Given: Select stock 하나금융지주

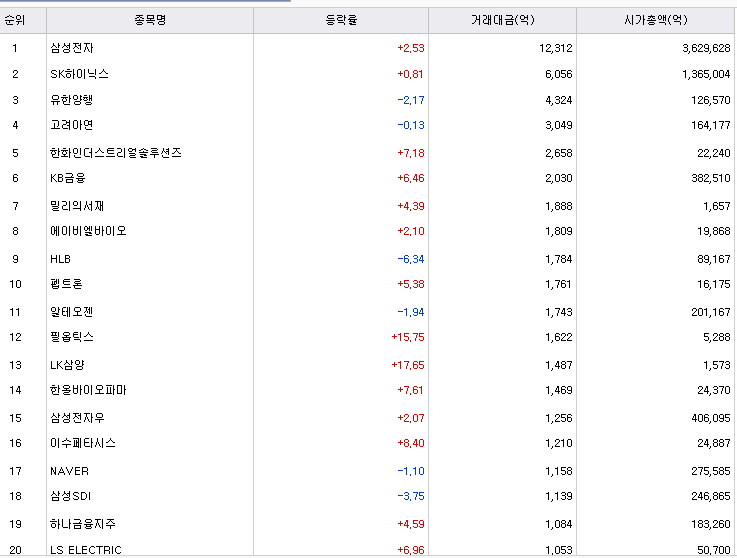Looking at the screenshot, I should 83,524.
